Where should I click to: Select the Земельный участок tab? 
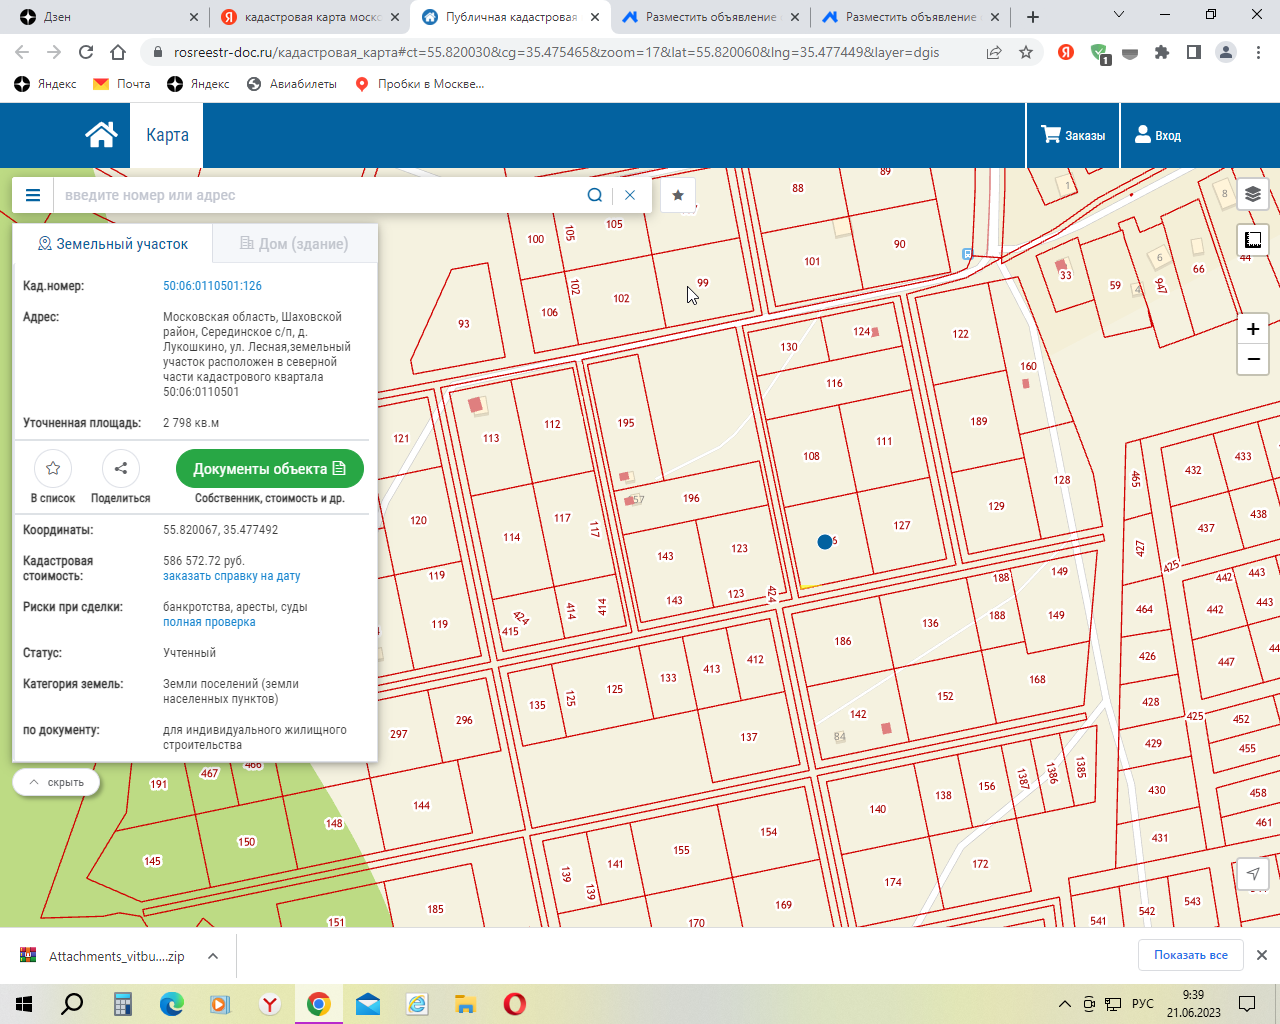click(x=112, y=244)
